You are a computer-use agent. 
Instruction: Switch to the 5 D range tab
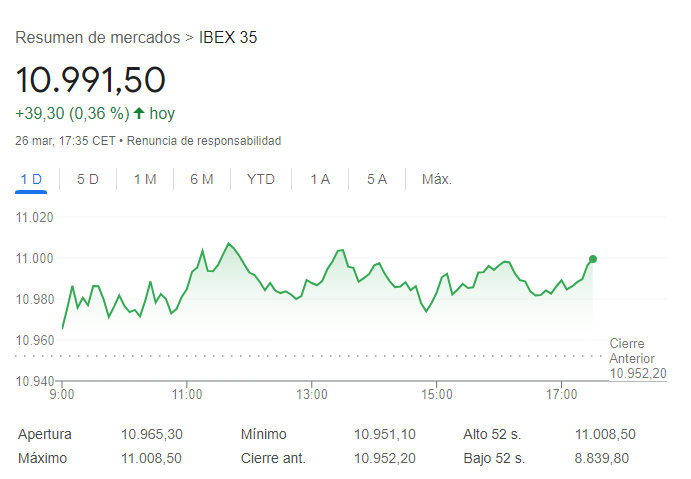click(88, 179)
